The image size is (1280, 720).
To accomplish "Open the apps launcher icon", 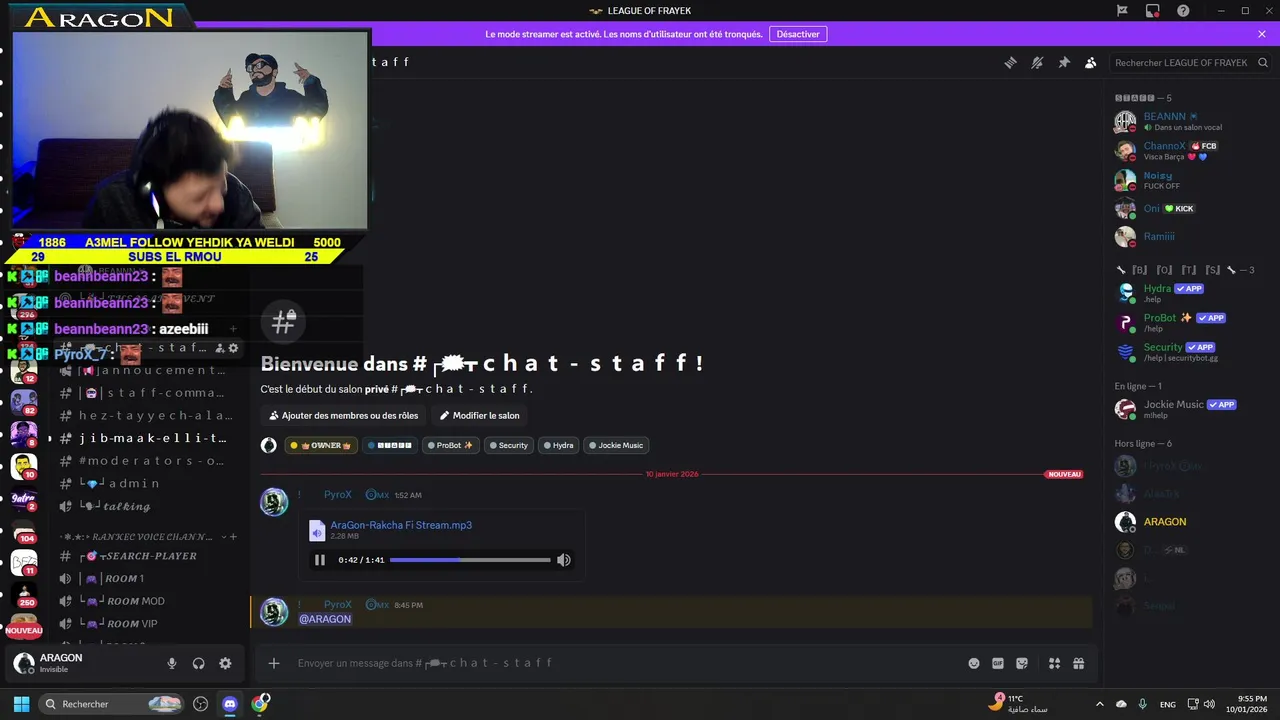I will (1054, 663).
